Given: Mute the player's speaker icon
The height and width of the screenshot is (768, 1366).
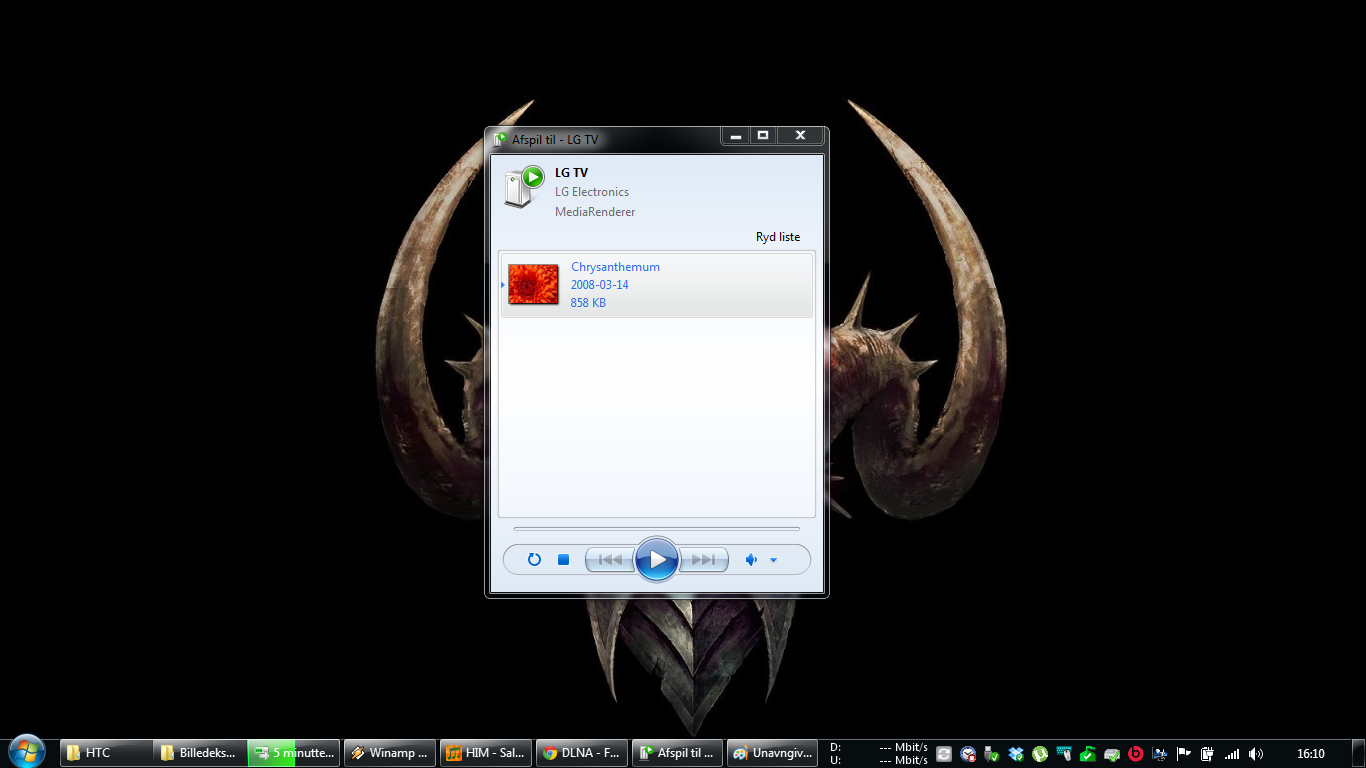Looking at the screenshot, I should (x=751, y=560).
